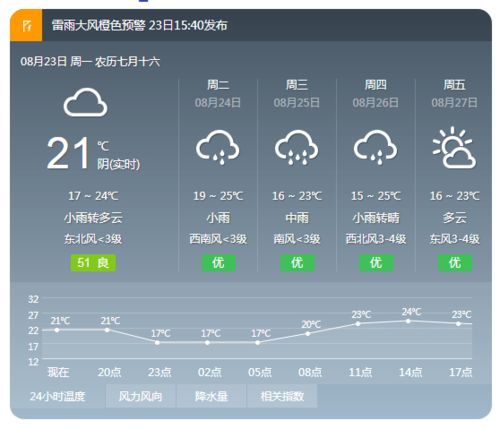Click the 优 badge under 周二
This screenshot has height=429, width=500.
point(218,263)
